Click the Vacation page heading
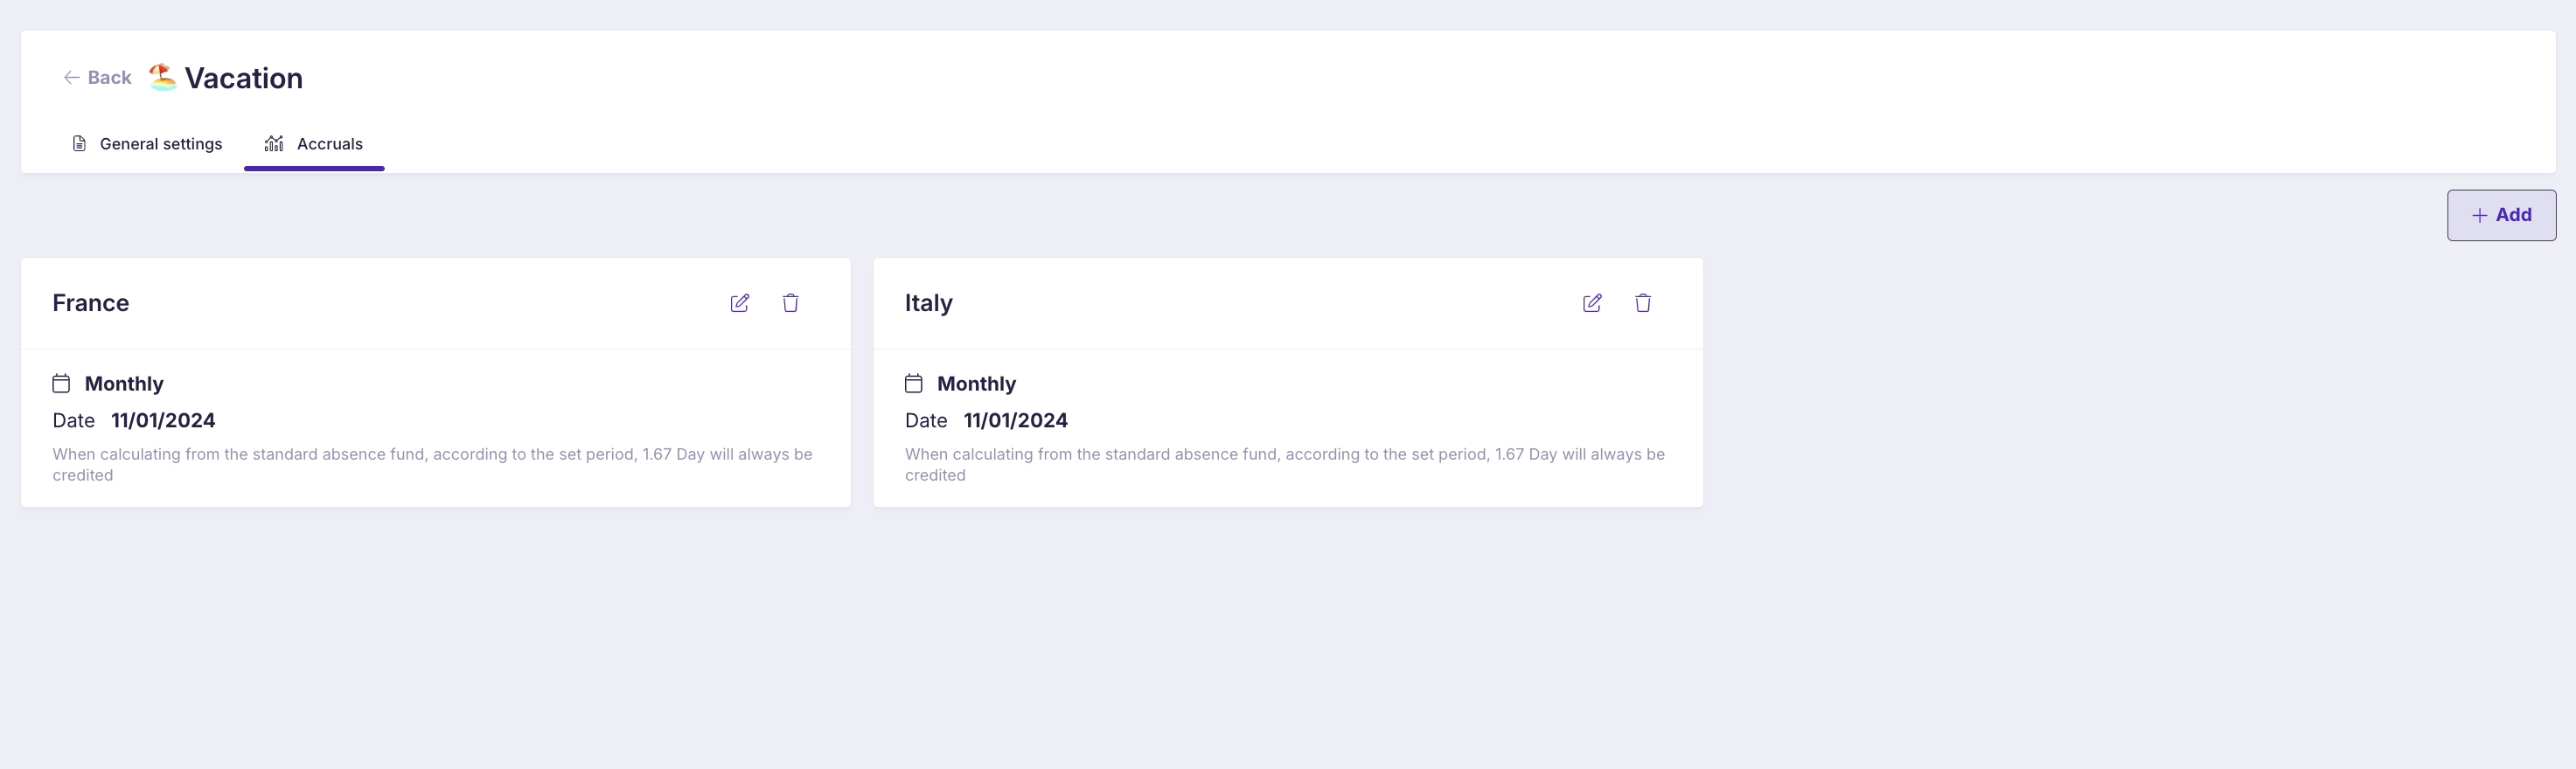This screenshot has width=2576, height=769. point(244,78)
